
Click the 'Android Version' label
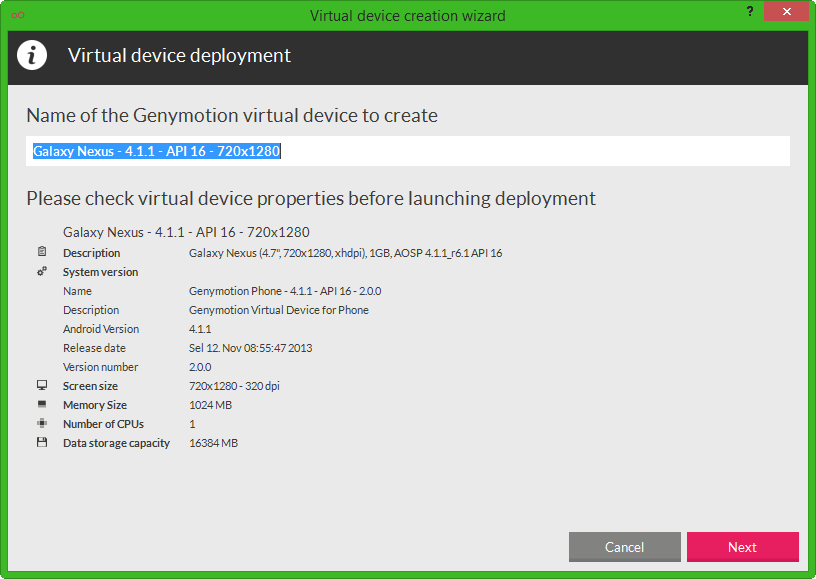(x=101, y=329)
